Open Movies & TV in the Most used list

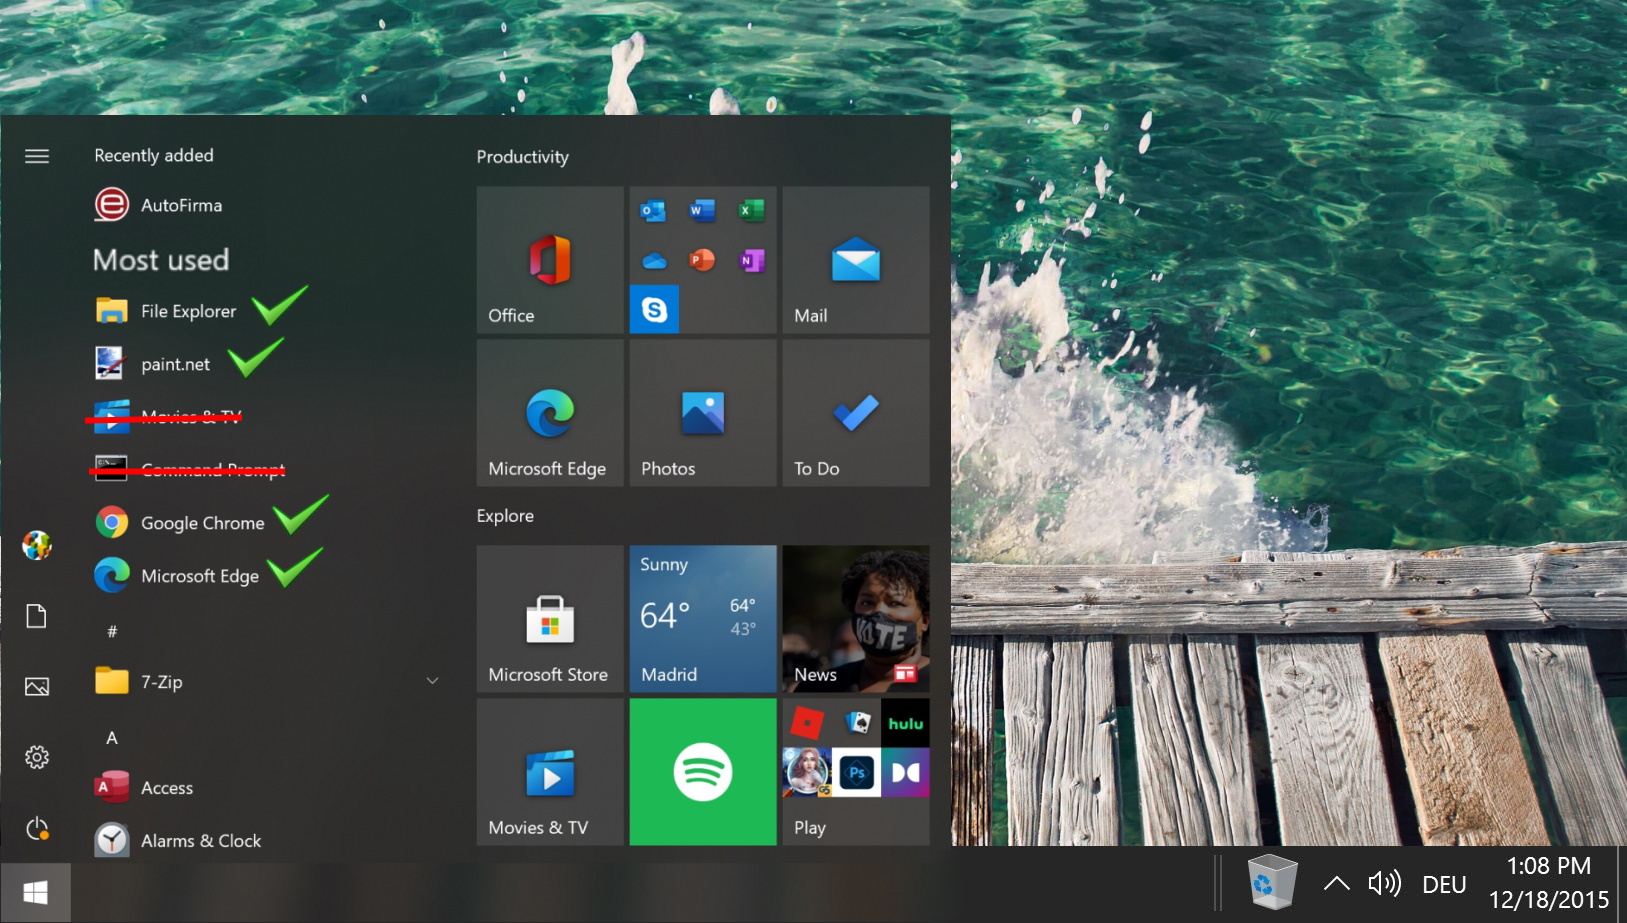(x=168, y=416)
